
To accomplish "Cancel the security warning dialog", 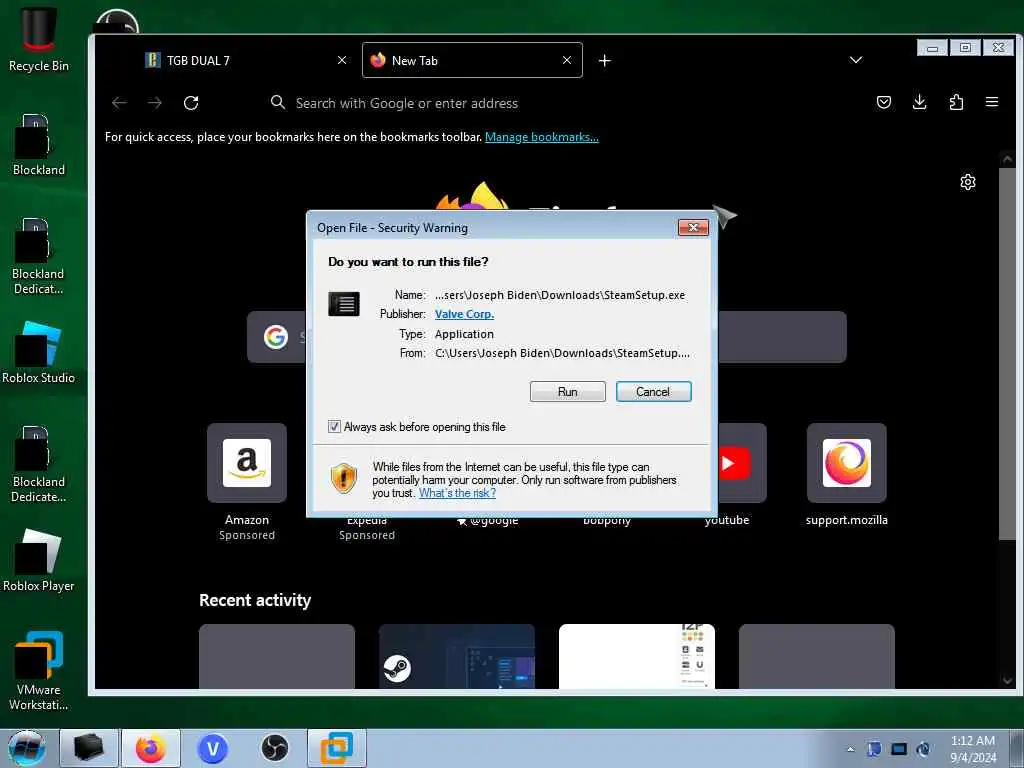I will click(653, 392).
